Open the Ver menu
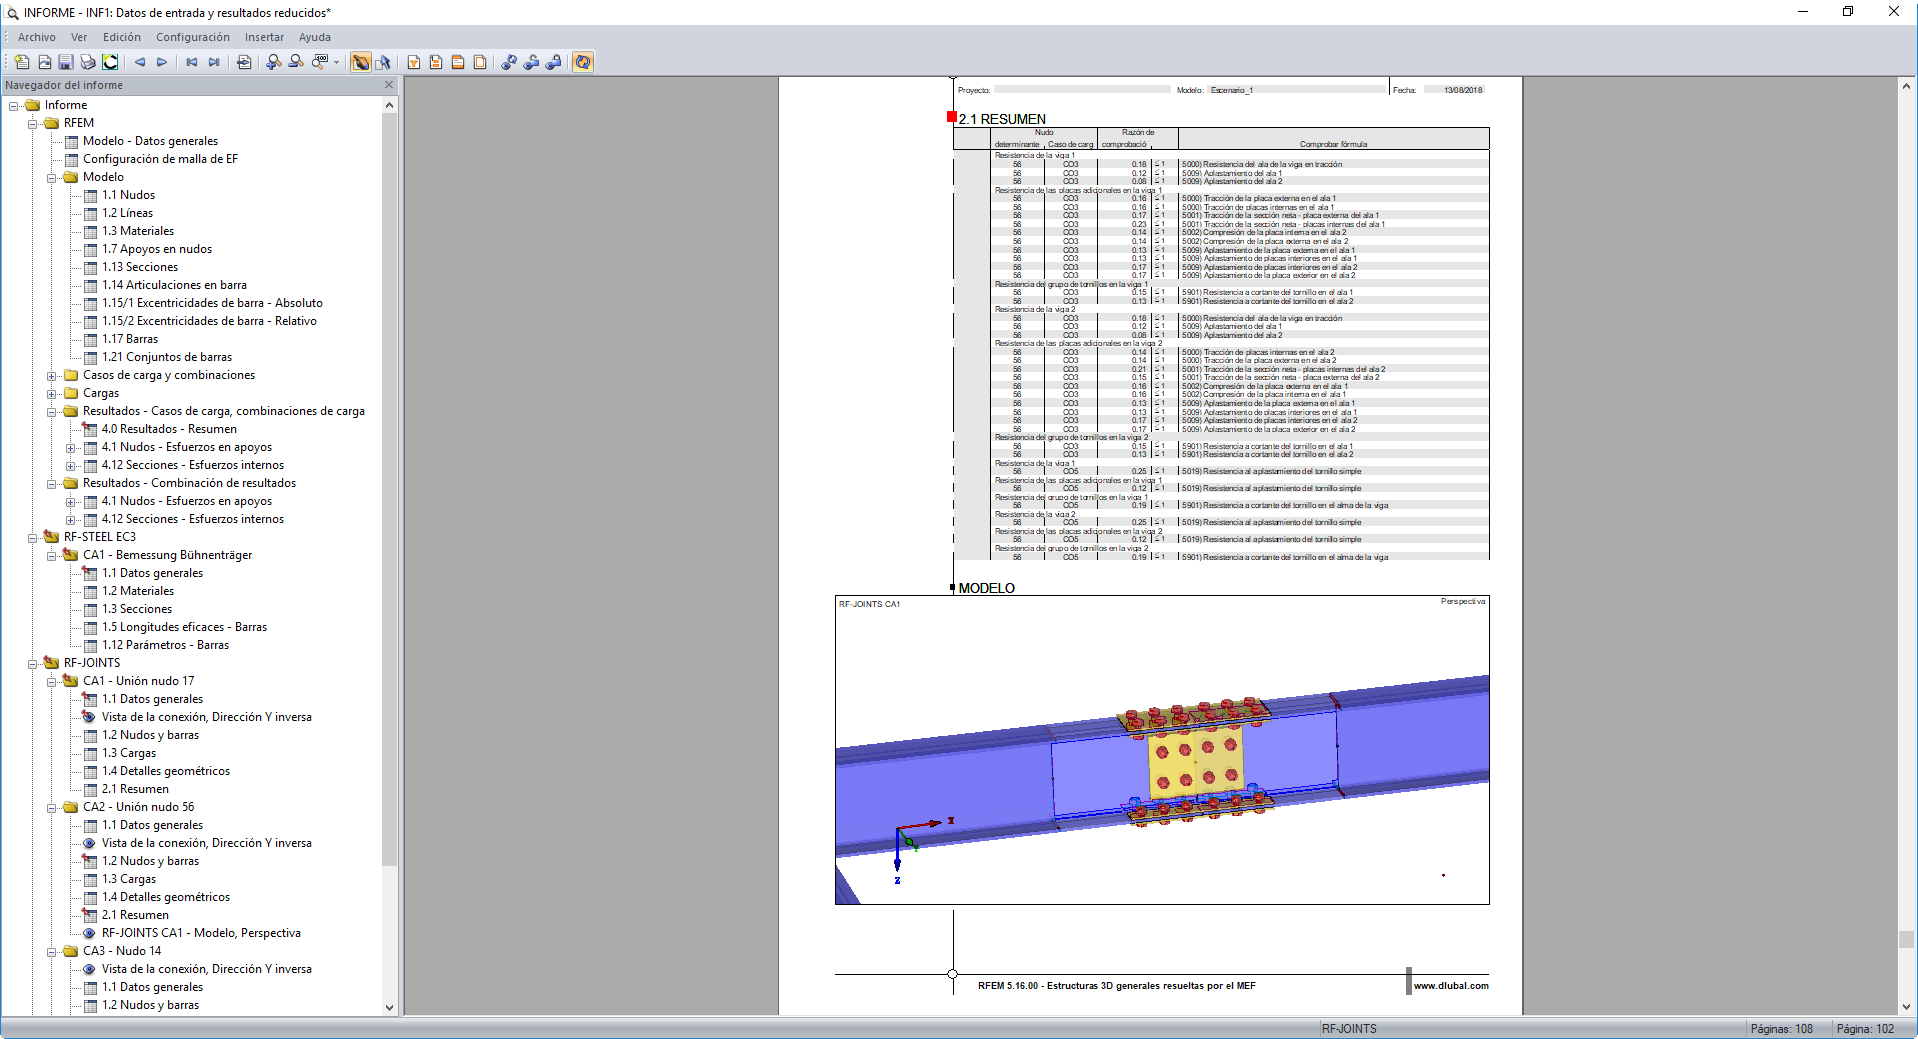The width and height of the screenshot is (1918, 1039). [79, 37]
